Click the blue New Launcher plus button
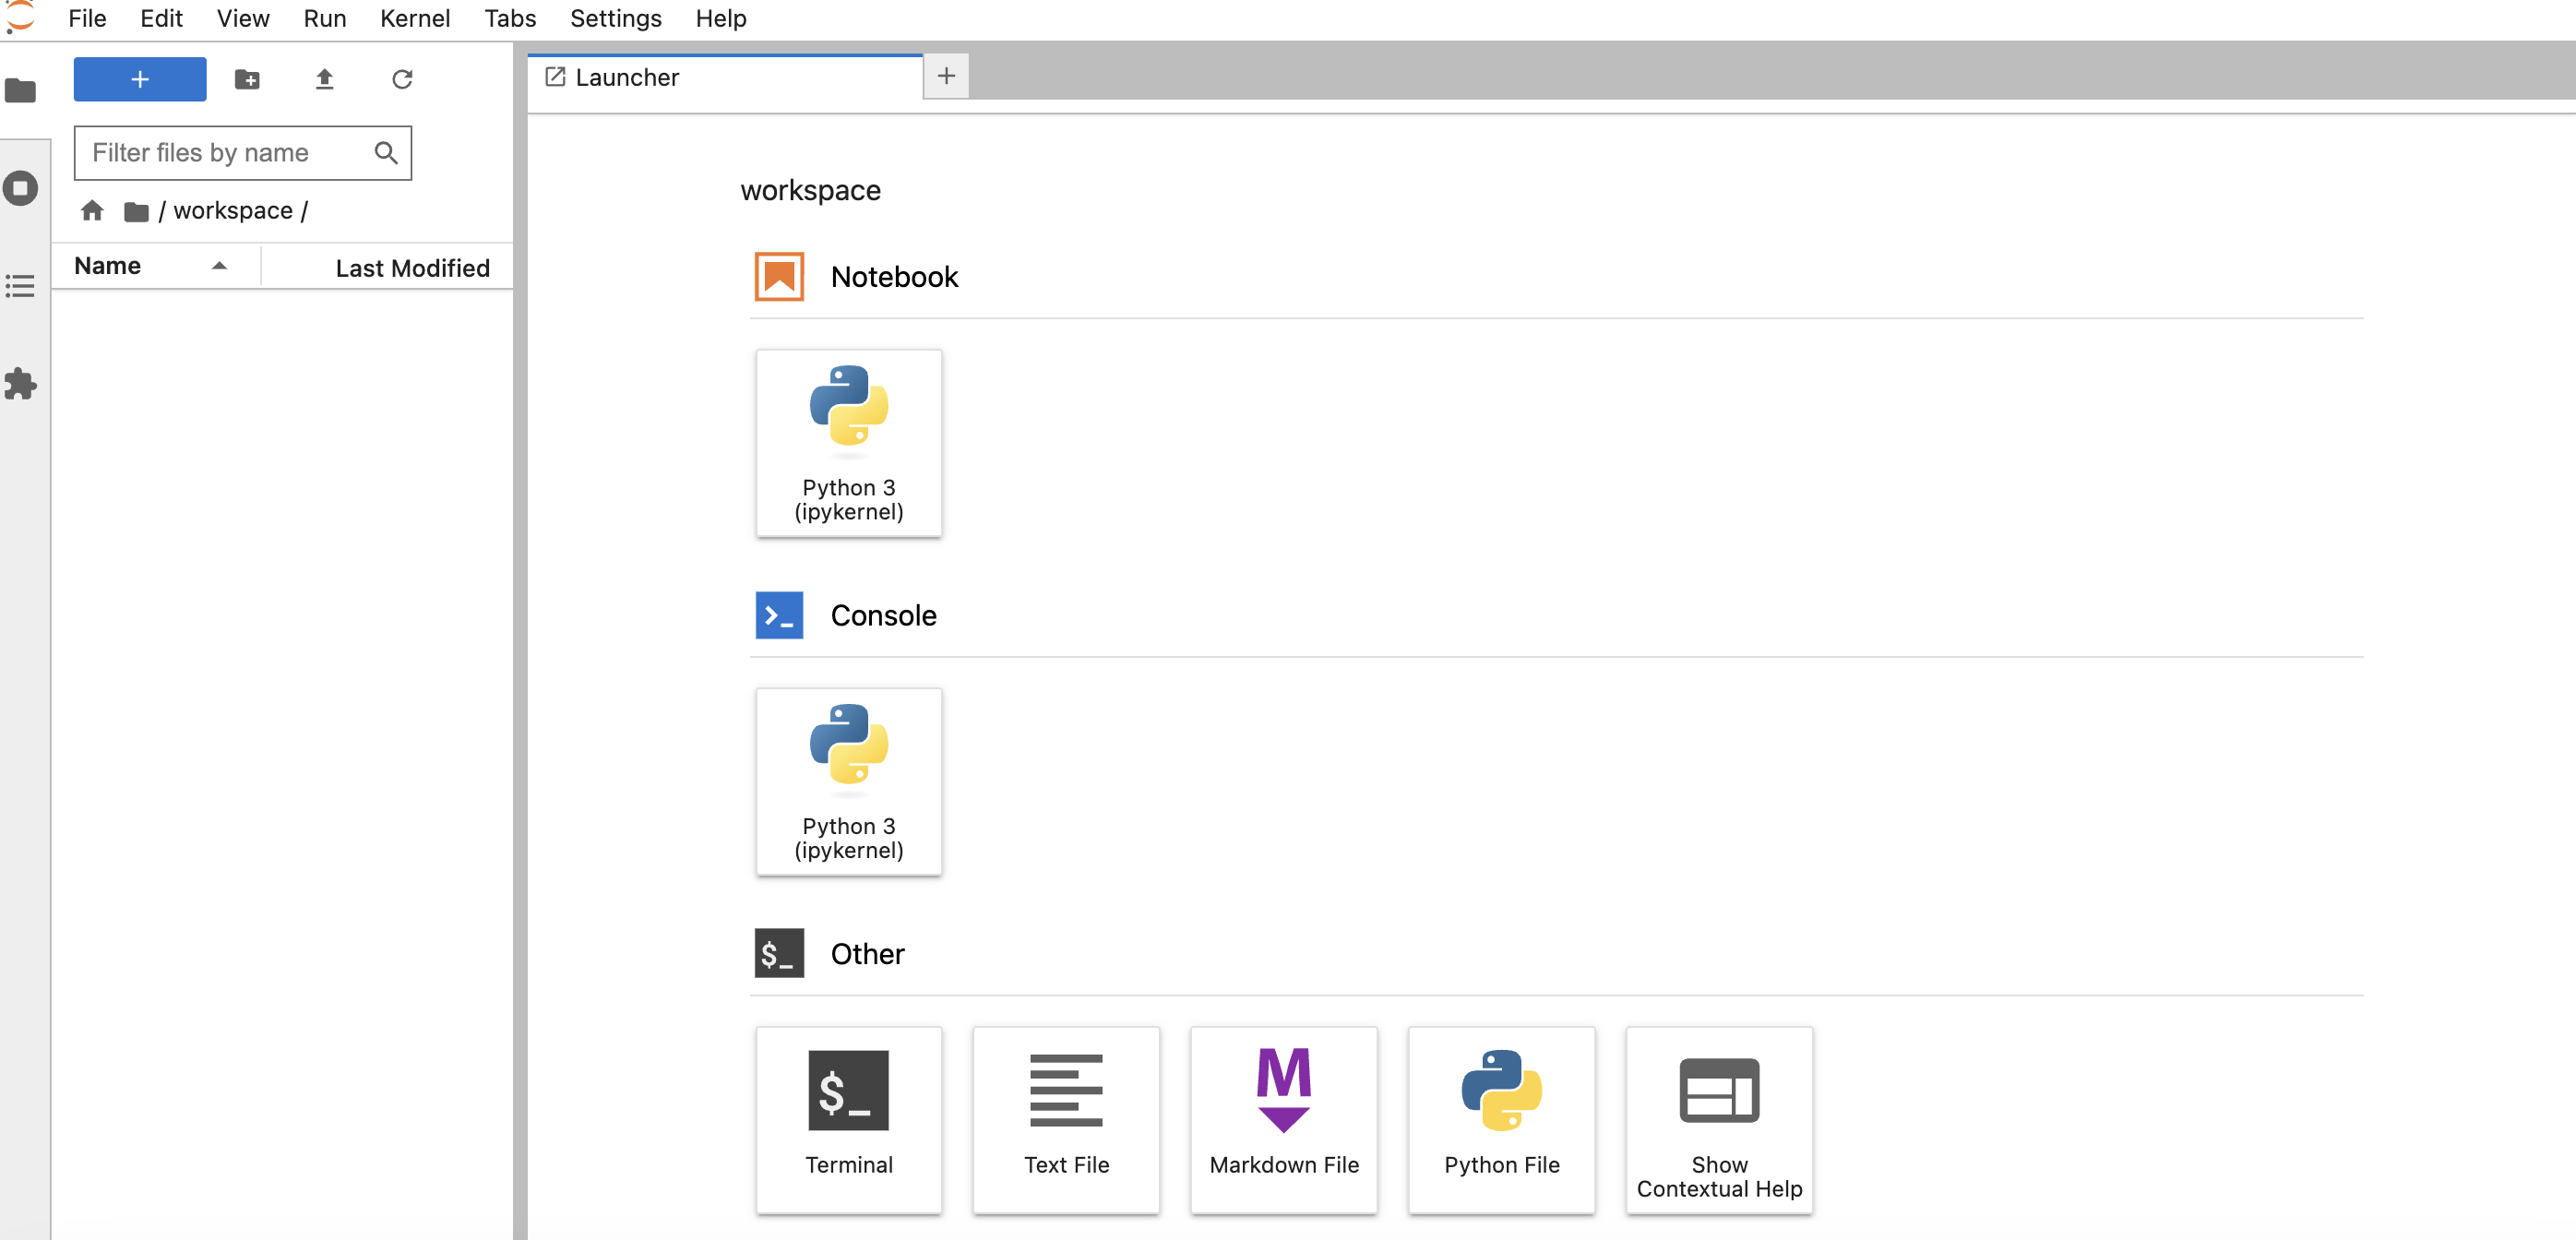Screen dimensions: 2576x1240 140,79
